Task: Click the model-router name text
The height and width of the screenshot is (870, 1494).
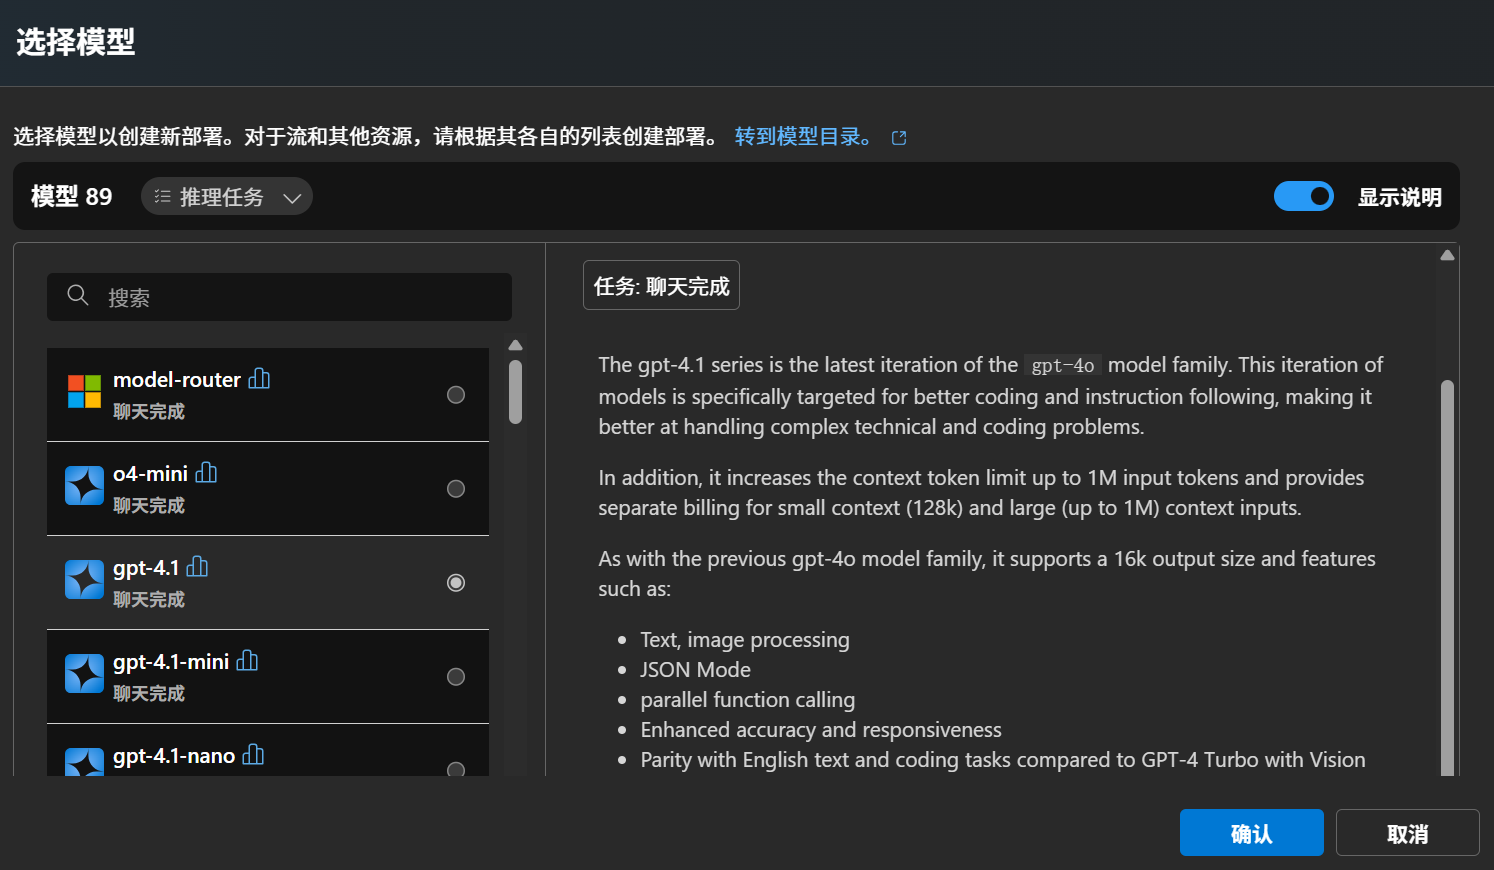Action: [177, 380]
